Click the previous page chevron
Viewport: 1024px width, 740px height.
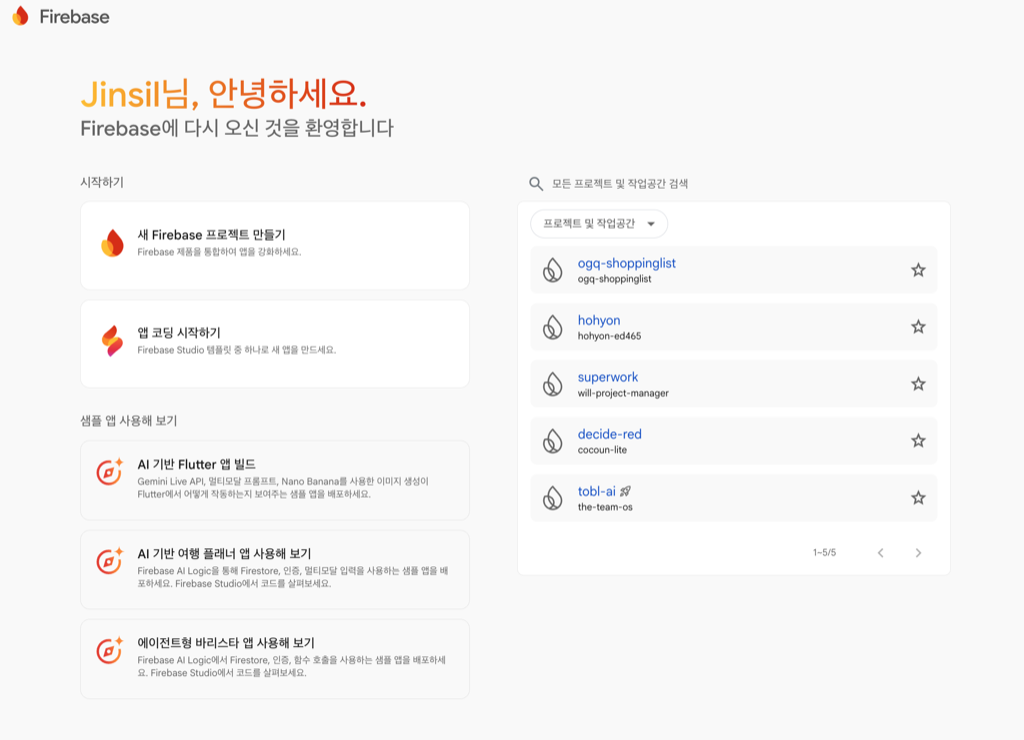tap(881, 551)
